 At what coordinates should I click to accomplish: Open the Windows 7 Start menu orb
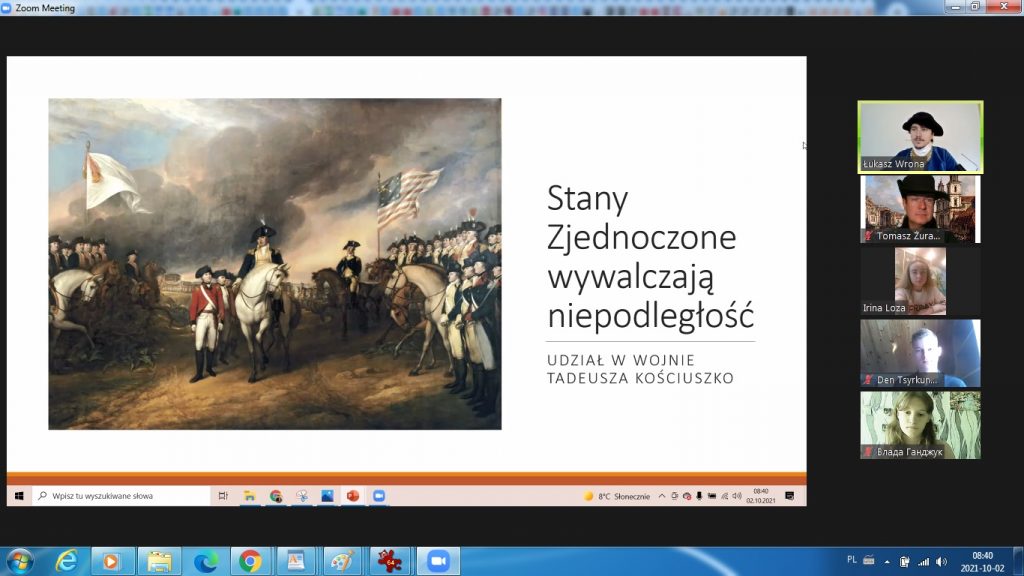20,560
